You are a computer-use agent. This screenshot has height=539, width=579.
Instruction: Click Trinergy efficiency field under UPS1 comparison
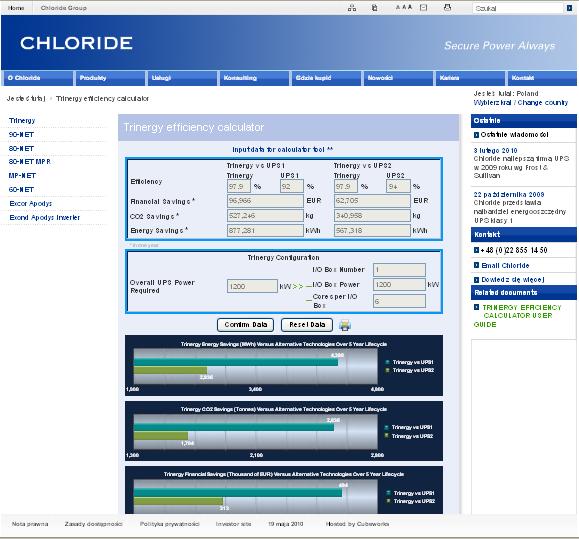[x=239, y=186]
